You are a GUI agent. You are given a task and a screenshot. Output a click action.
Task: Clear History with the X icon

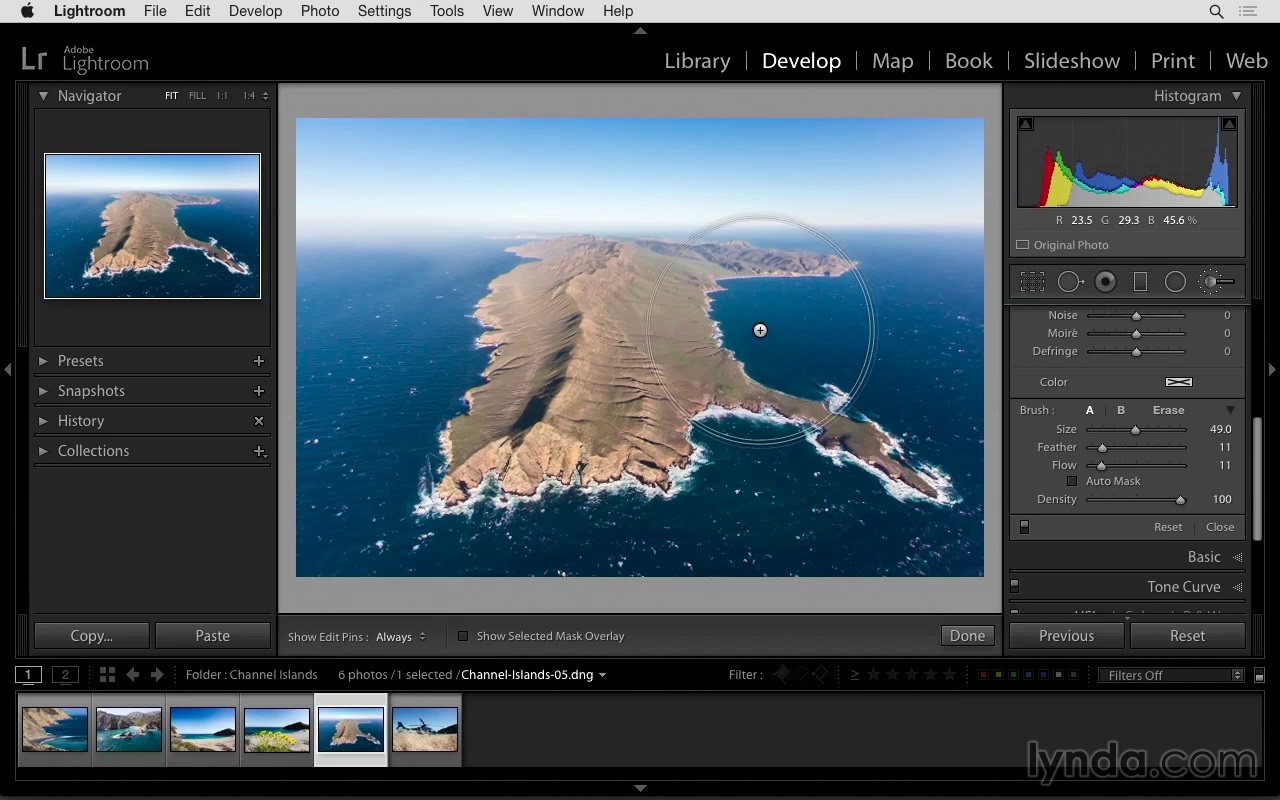tap(259, 421)
